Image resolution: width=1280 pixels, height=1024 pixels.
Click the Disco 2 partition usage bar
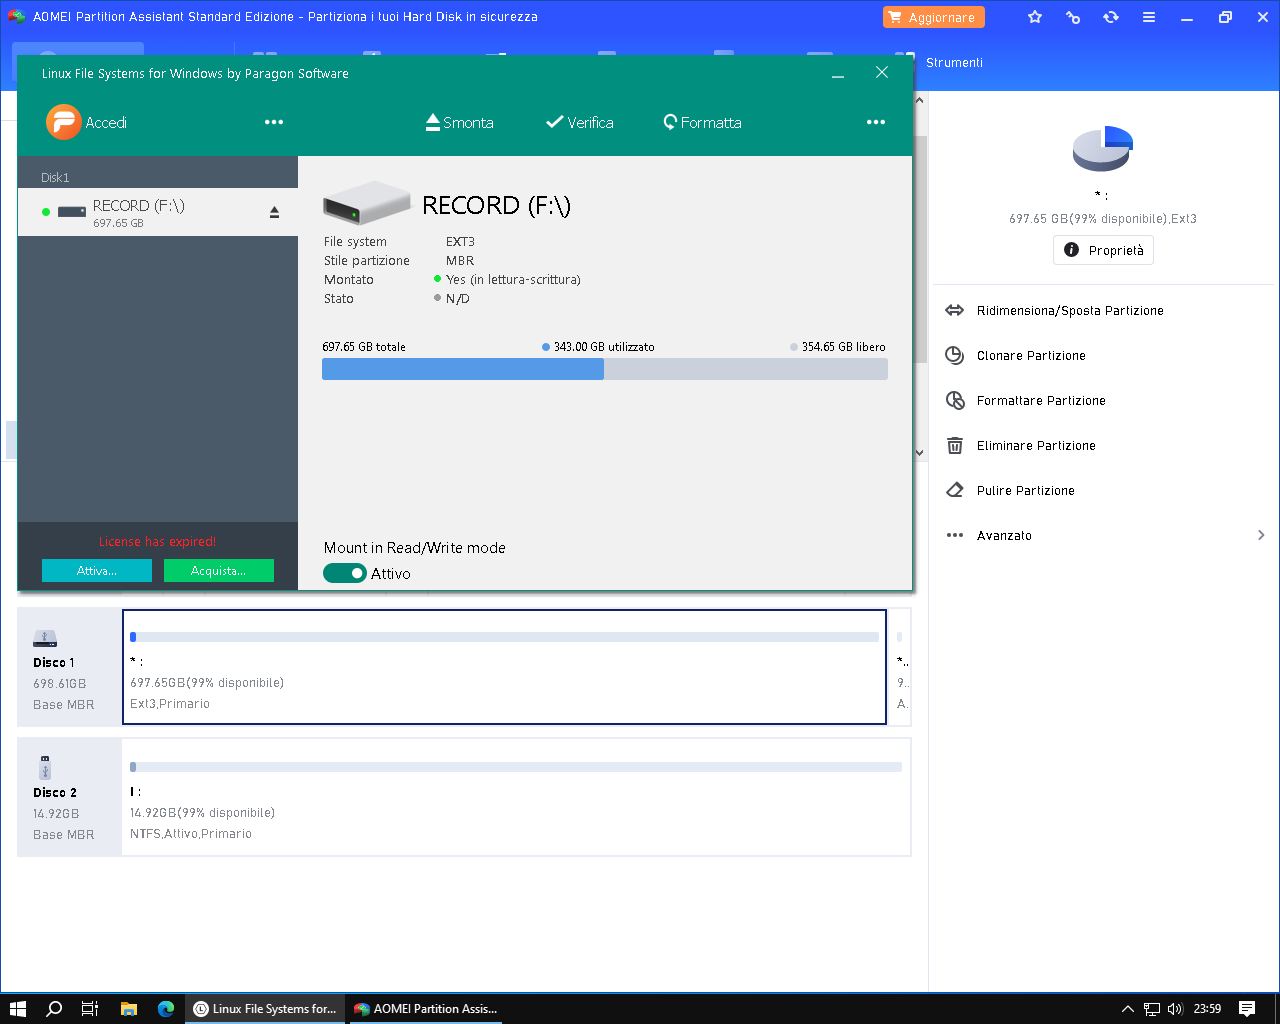click(516, 767)
